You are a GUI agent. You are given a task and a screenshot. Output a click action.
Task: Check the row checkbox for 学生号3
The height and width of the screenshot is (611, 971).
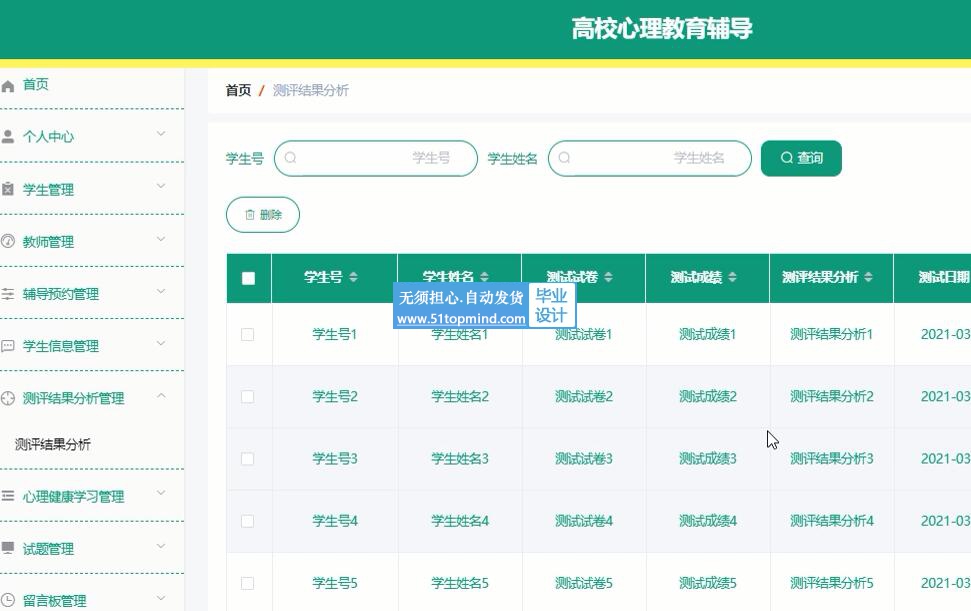point(248,459)
